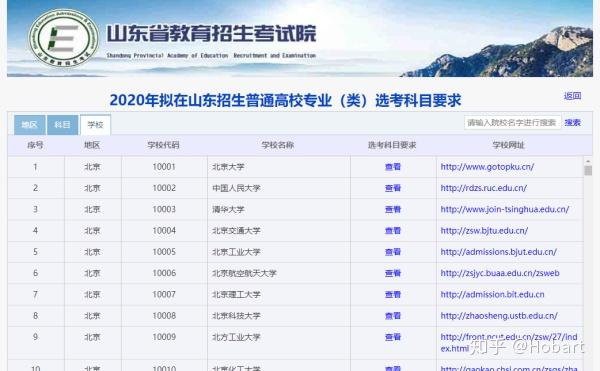This screenshot has width=600, height=371.
Task: Click school code 10004
Action: point(164,231)
